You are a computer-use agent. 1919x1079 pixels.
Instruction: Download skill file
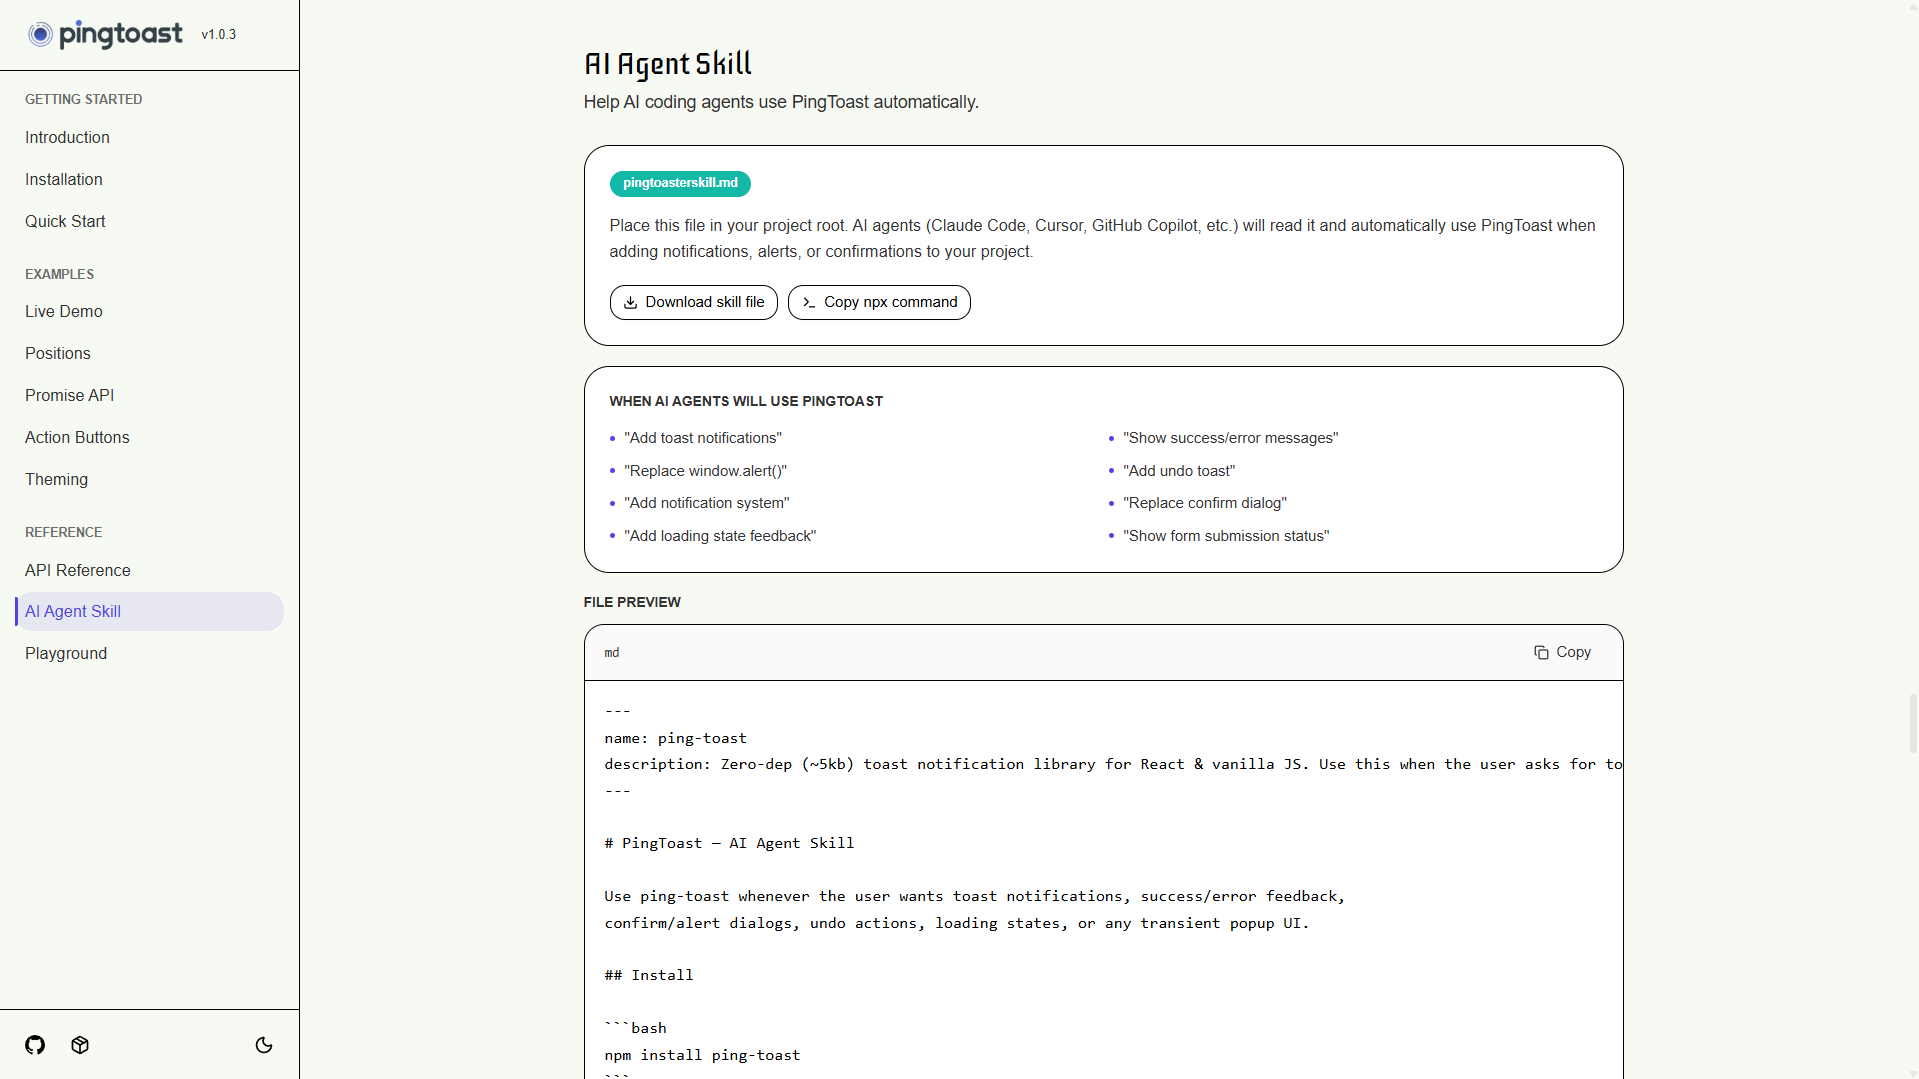coord(694,302)
